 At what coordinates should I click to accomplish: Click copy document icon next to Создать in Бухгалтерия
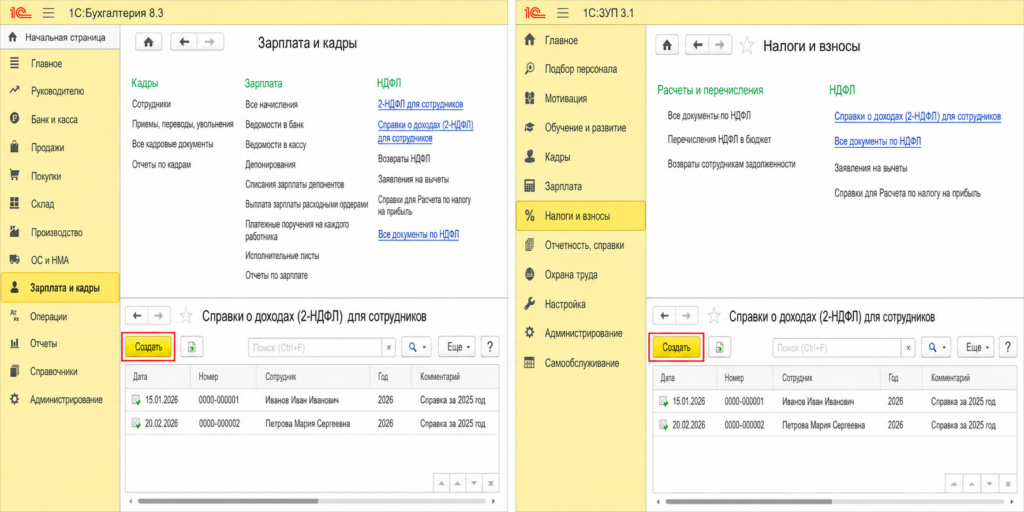click(x=191, y=347)
